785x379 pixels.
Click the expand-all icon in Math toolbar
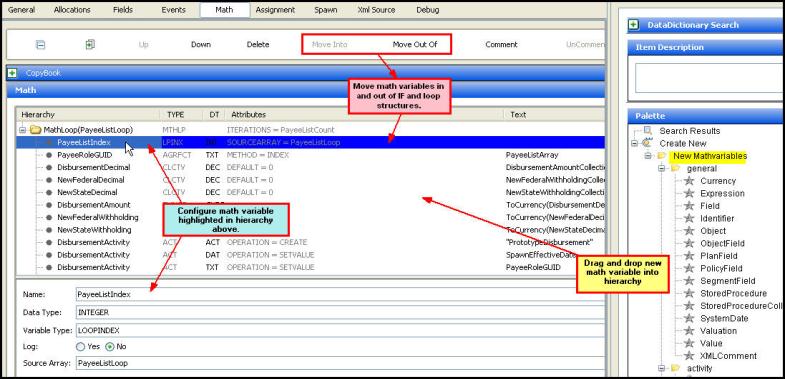click(90, 45)
